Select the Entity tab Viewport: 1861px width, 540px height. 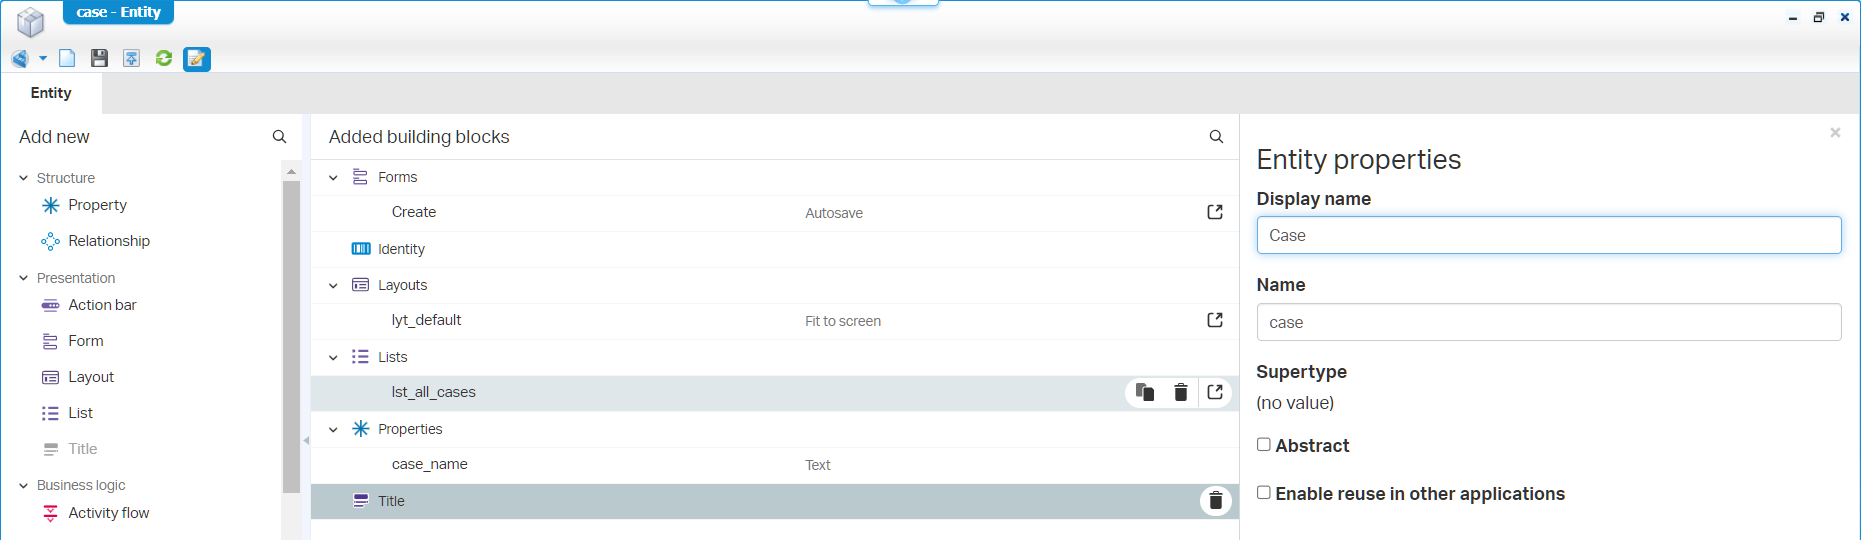click(x=51, y=93)
